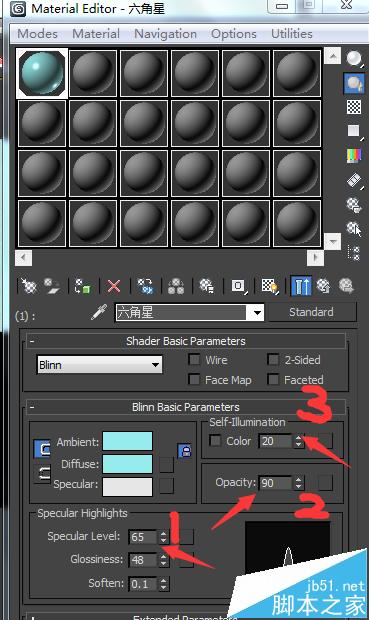
Task: Click the Sample Type sphere icon
Action: 354,59
